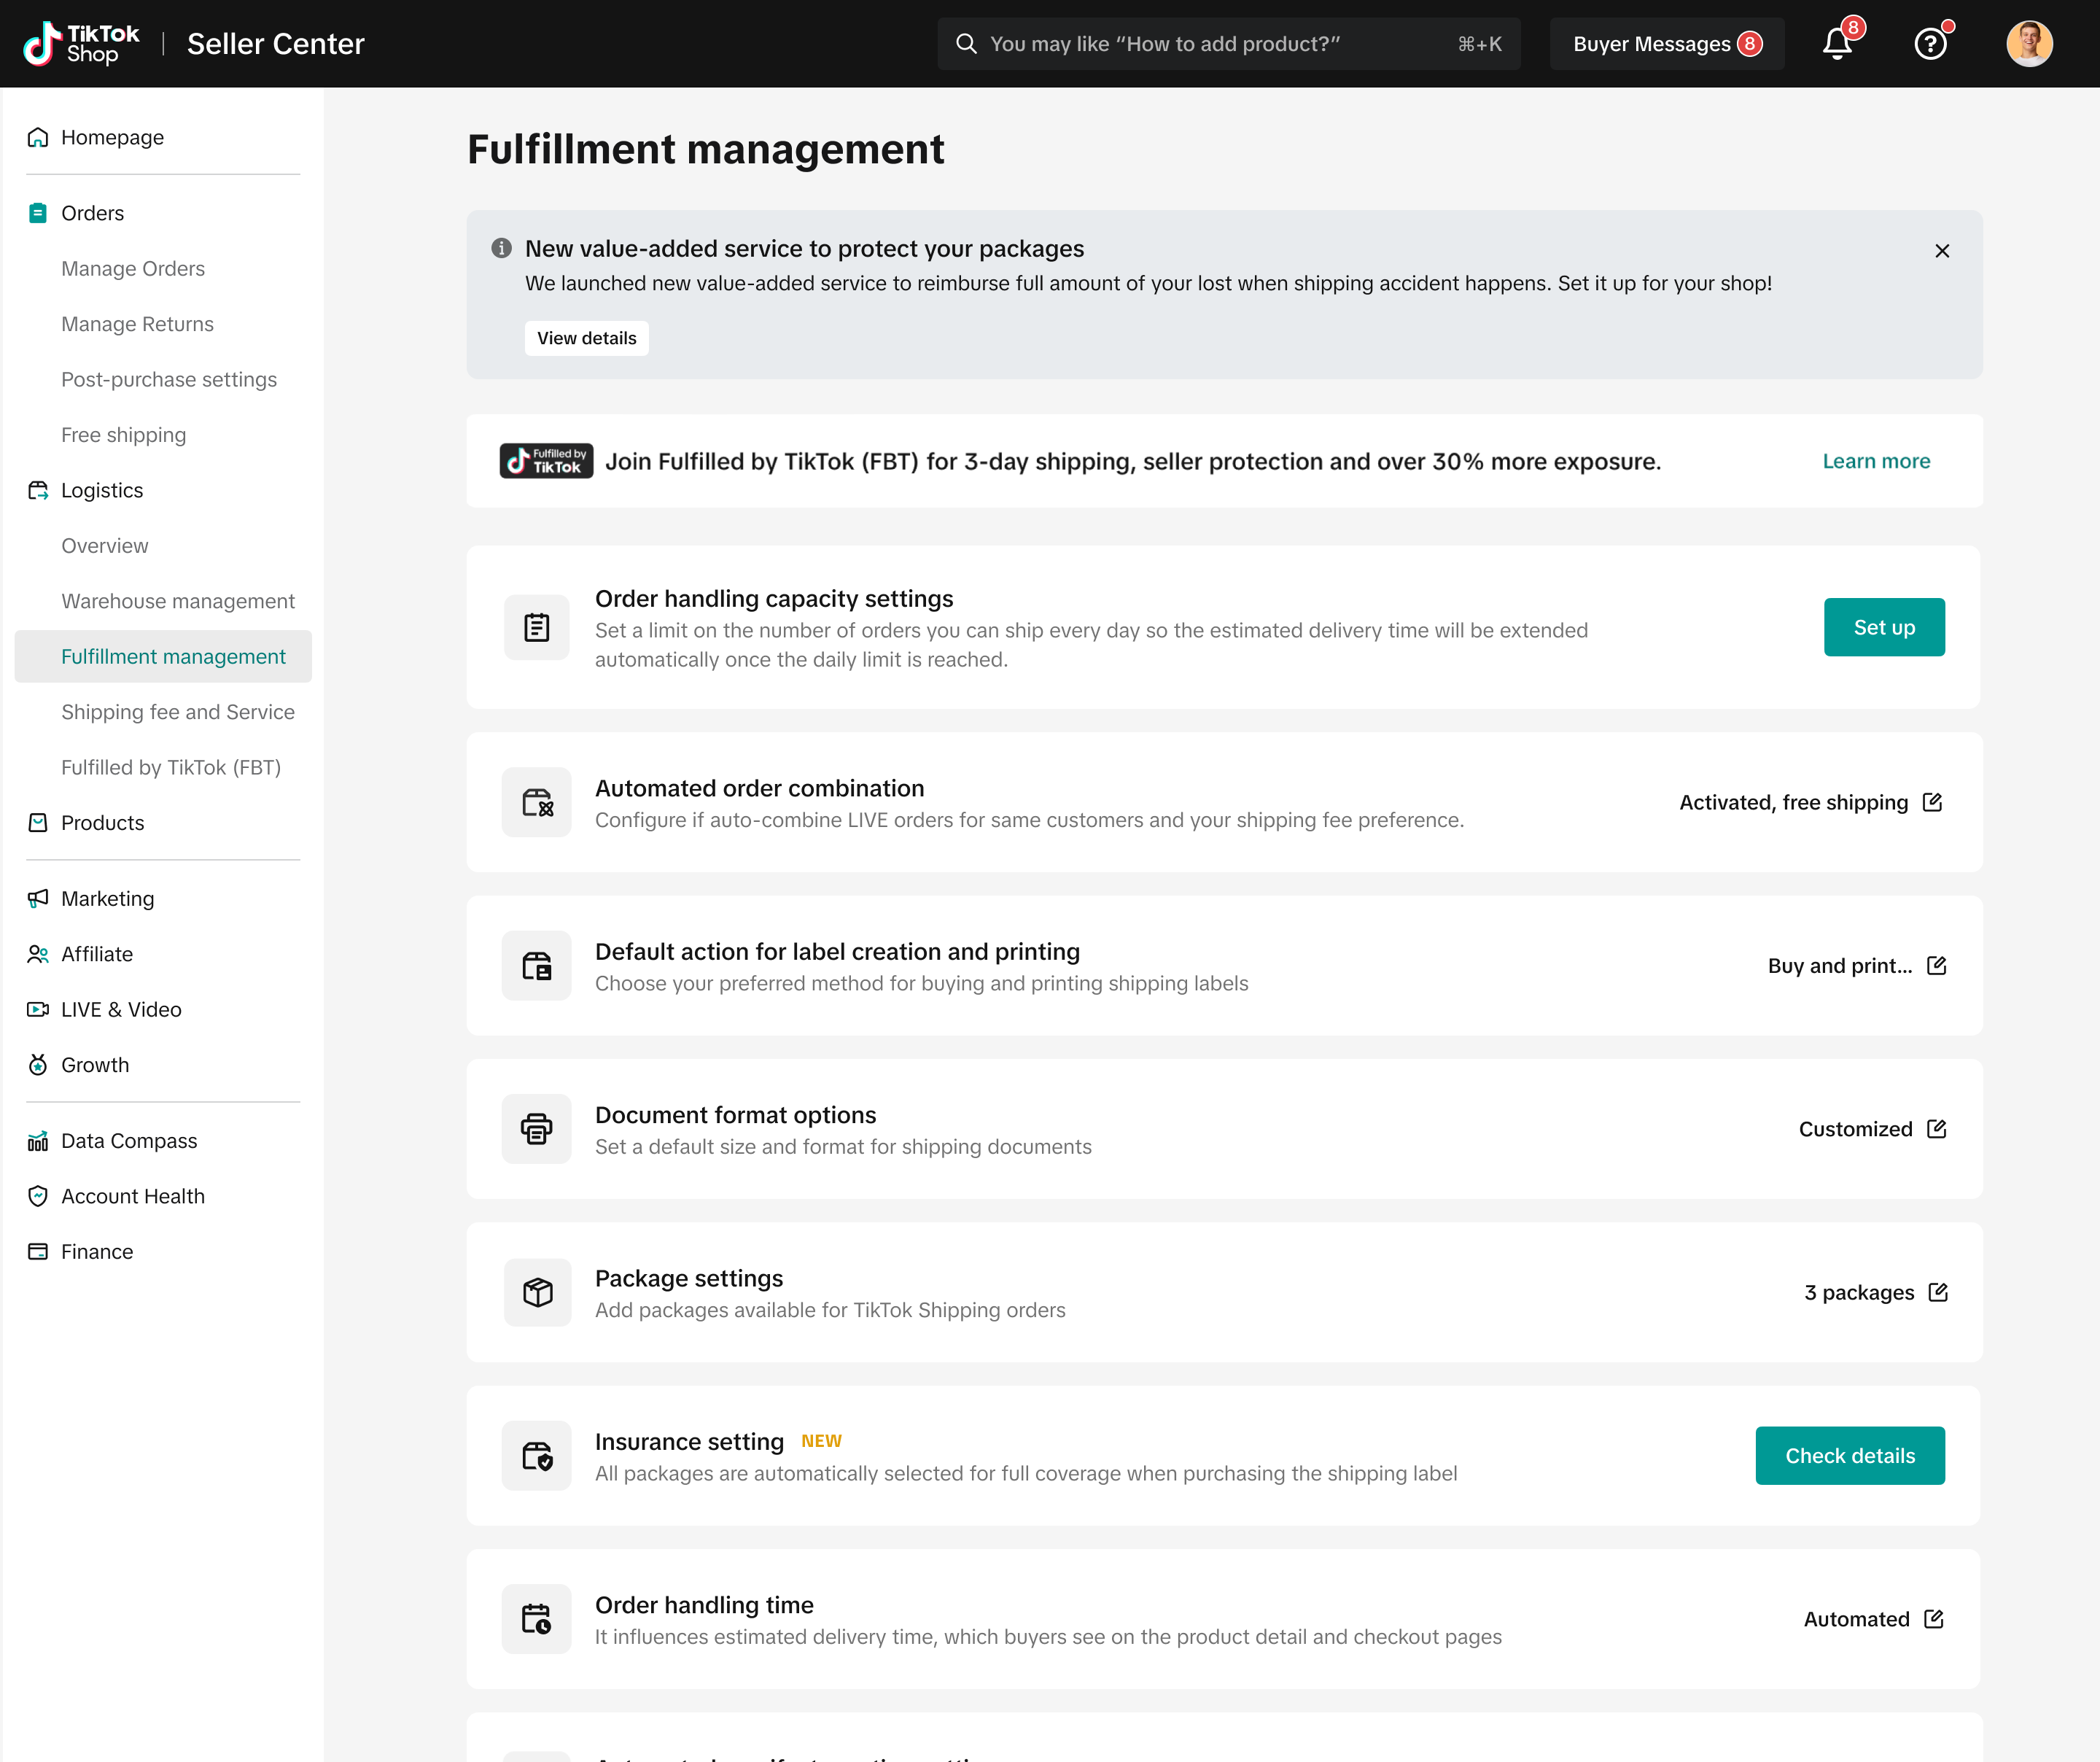2100x1762 pixels.
Task: Click the Automated order combination icon
Action: point(537,802)
